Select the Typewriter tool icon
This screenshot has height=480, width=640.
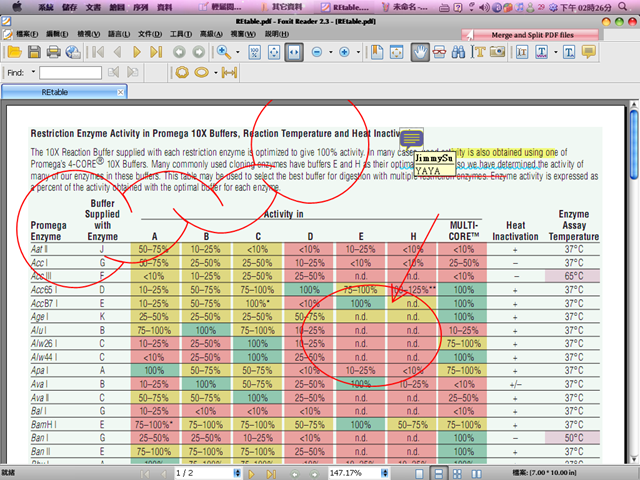coord(522,52)
